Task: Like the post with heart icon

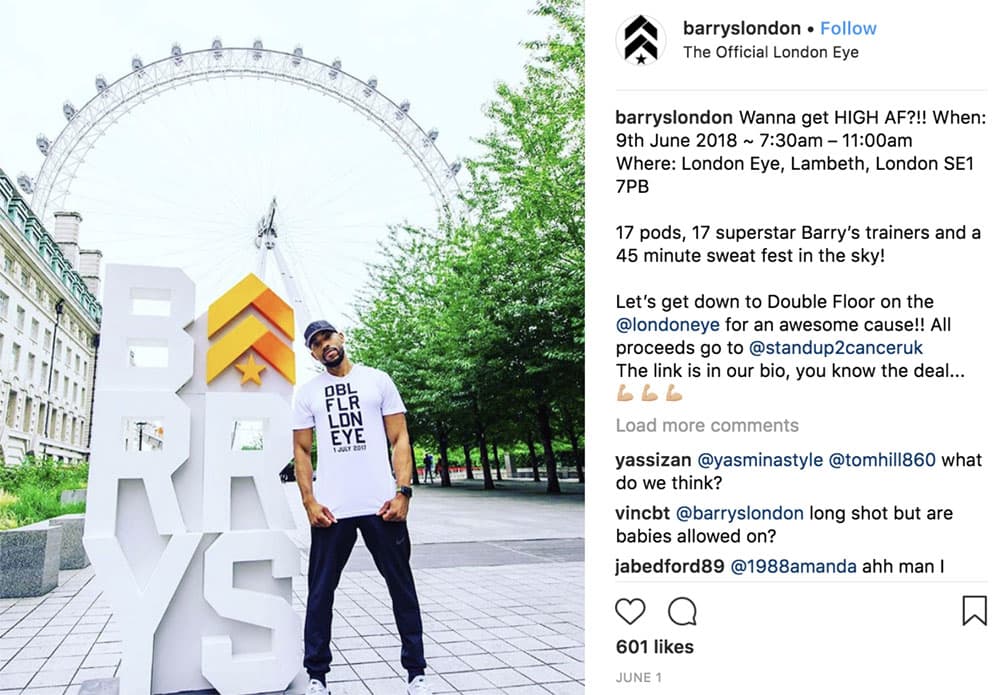Action: [x=630, y=611]
